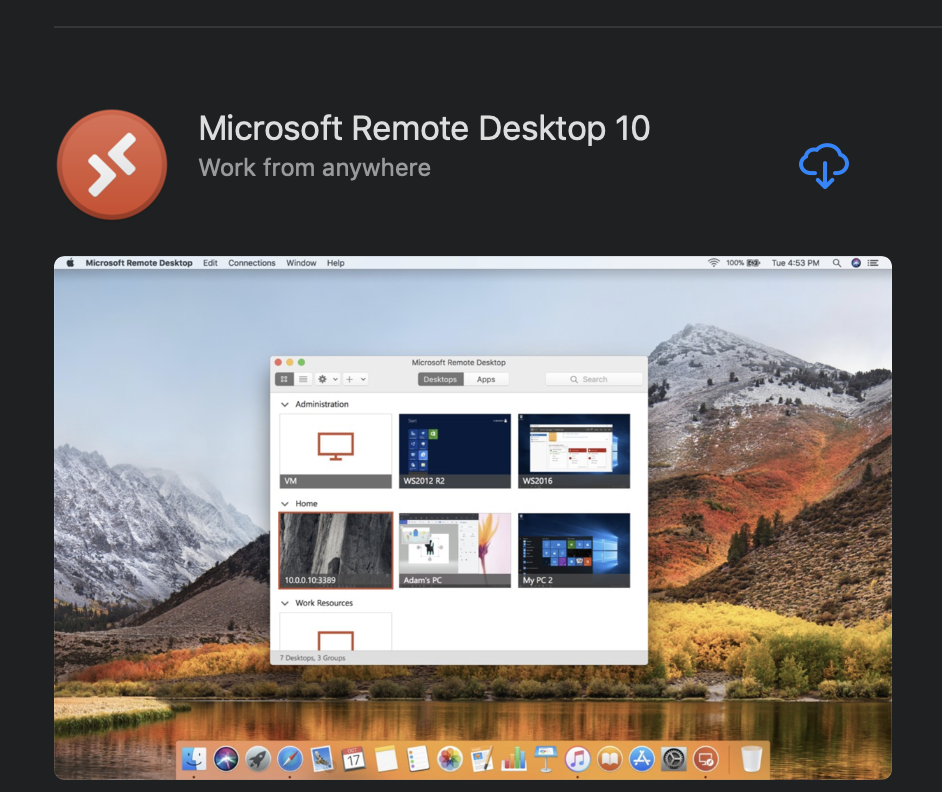This screenshot has width=942, height=792.
Task: Select the VM desktop thumbnail
Action: pos(336,451)
